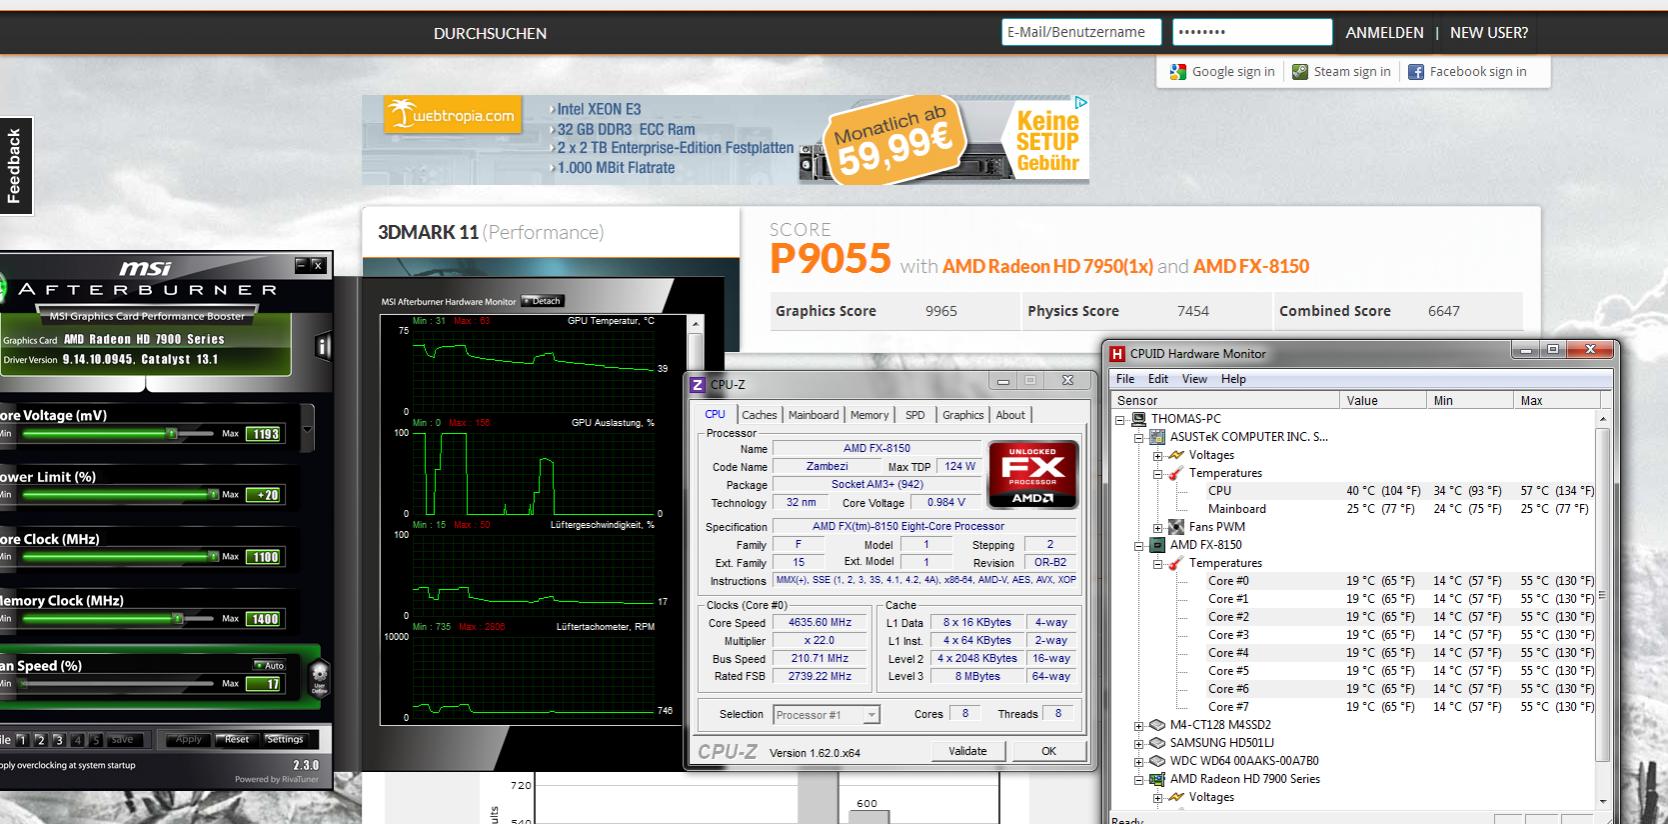The image size is (1668, 824).
Task: Click the THOMAS-PC computer icon
Action: (1138, 419)
